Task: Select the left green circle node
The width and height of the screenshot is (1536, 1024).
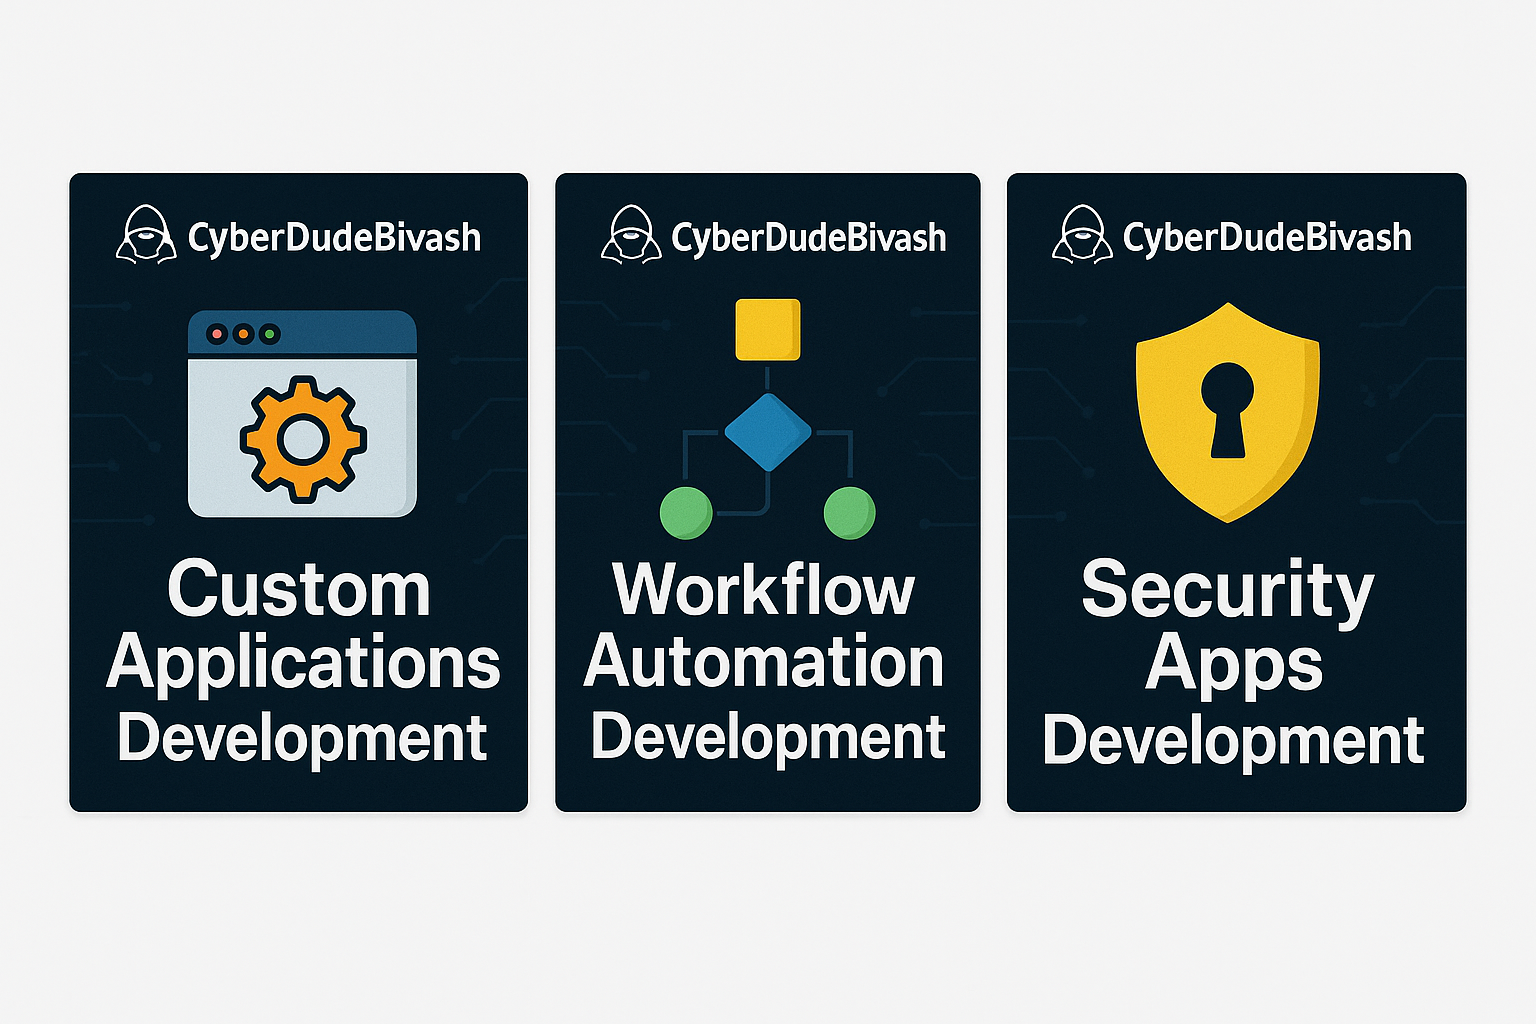Action: [x=686, y=513]
